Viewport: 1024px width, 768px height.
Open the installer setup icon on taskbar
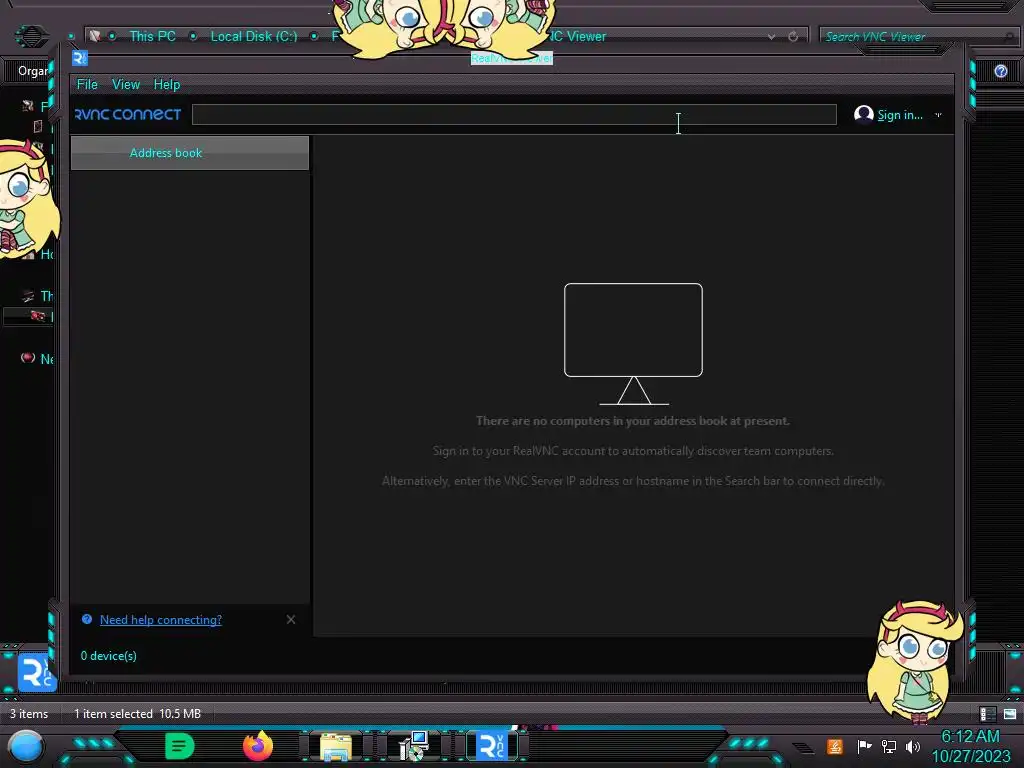click(413, 746)
